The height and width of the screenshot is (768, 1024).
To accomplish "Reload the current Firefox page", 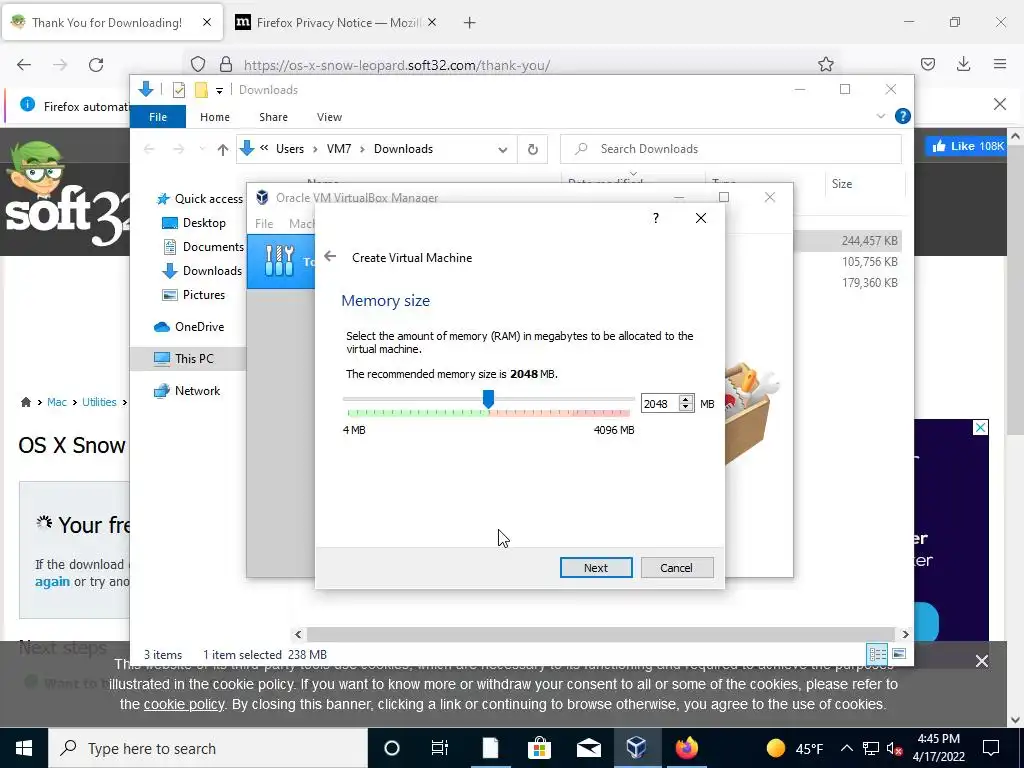I will pos(96,65).
